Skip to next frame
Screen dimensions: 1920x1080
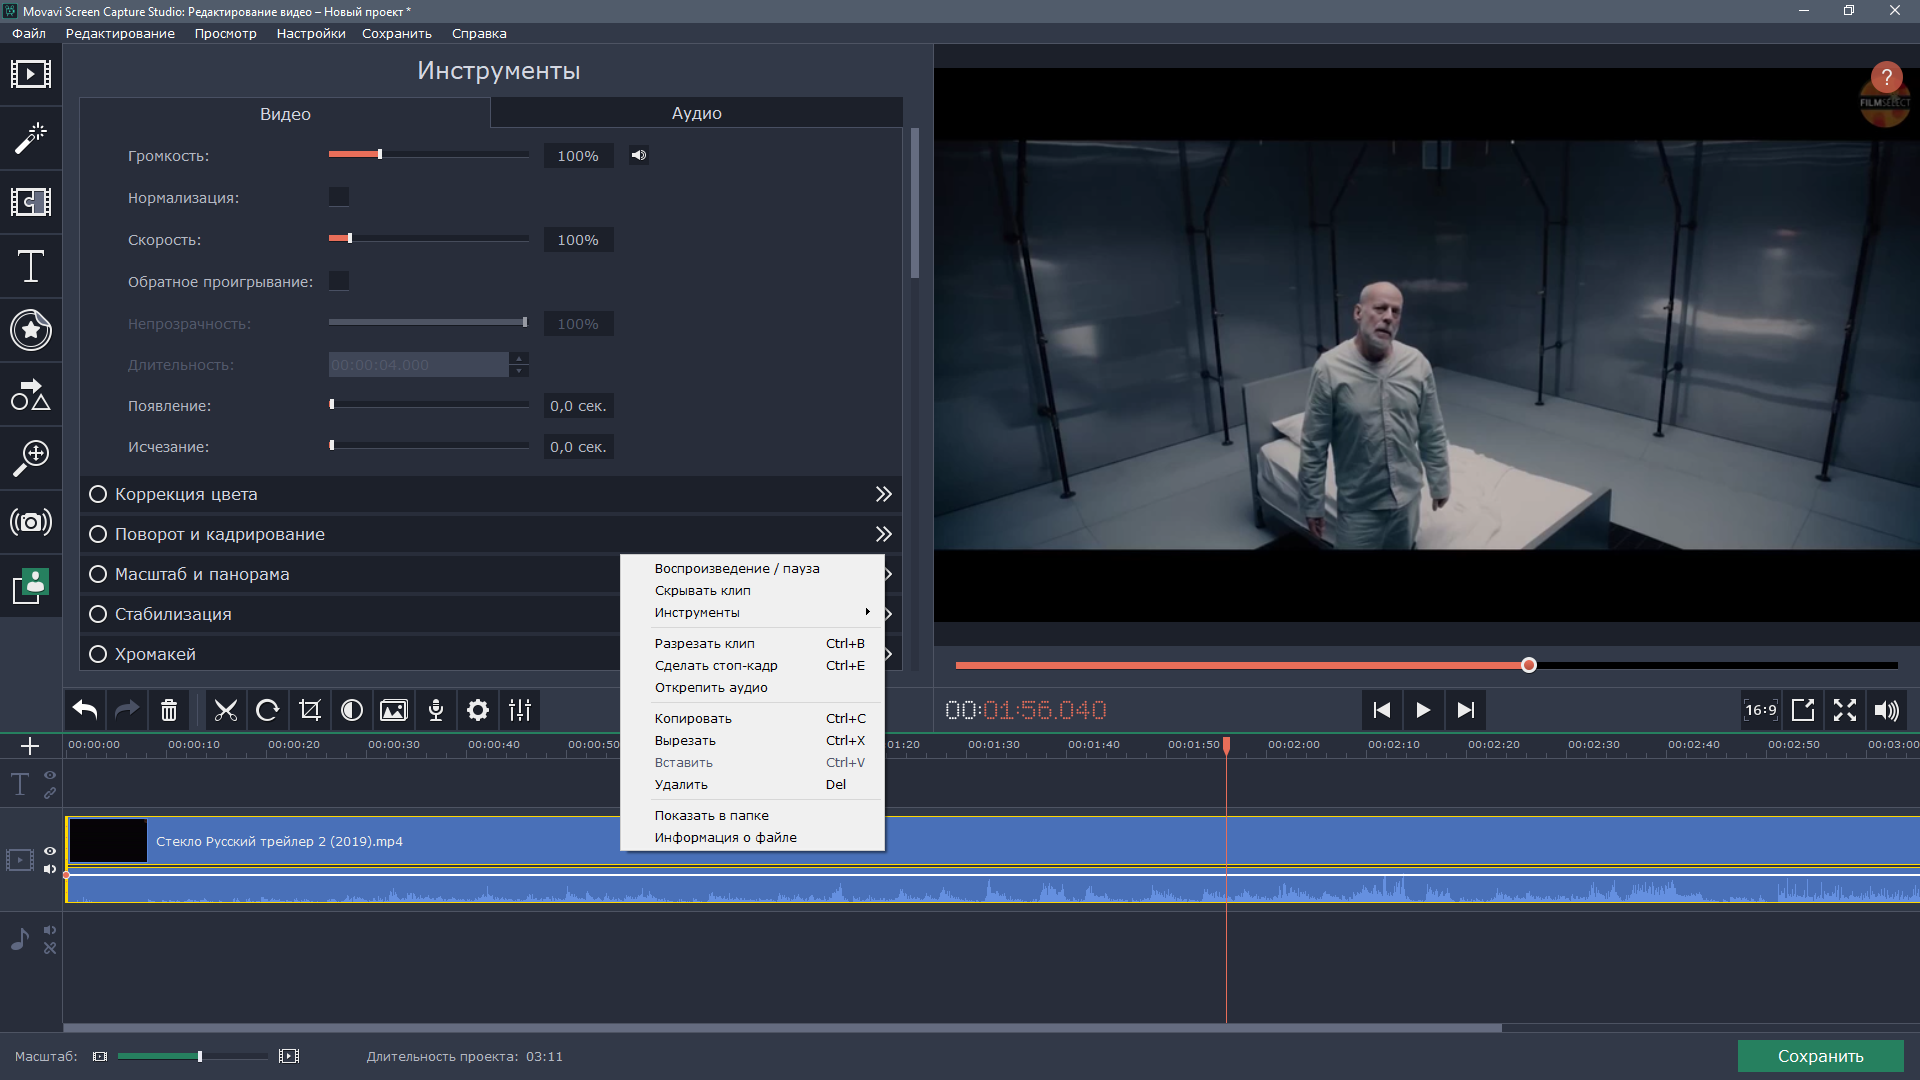[x=1465, y=710]
